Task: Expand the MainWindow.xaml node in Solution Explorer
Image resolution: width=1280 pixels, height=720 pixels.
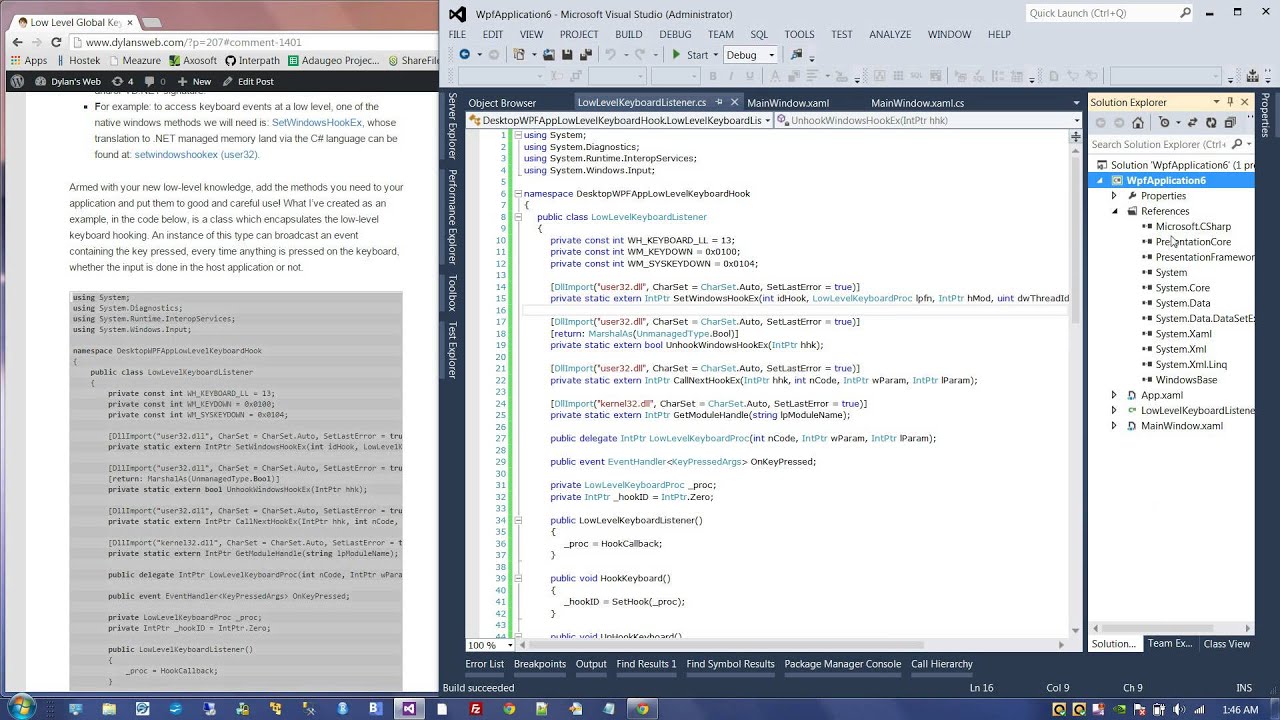Action: (x=1115, y=426)
